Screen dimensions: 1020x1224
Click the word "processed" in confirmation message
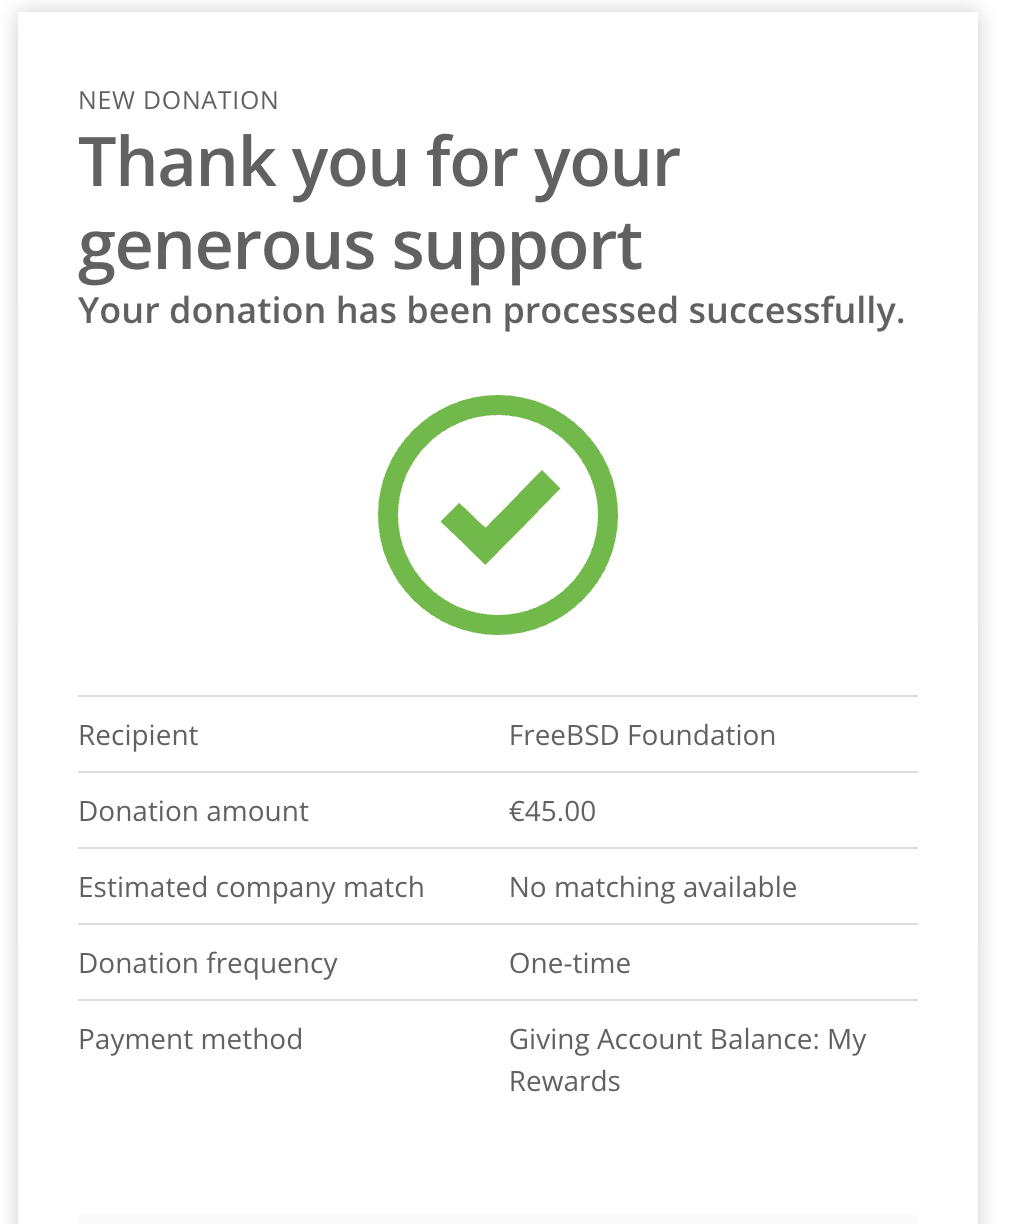tap(590, 311)
